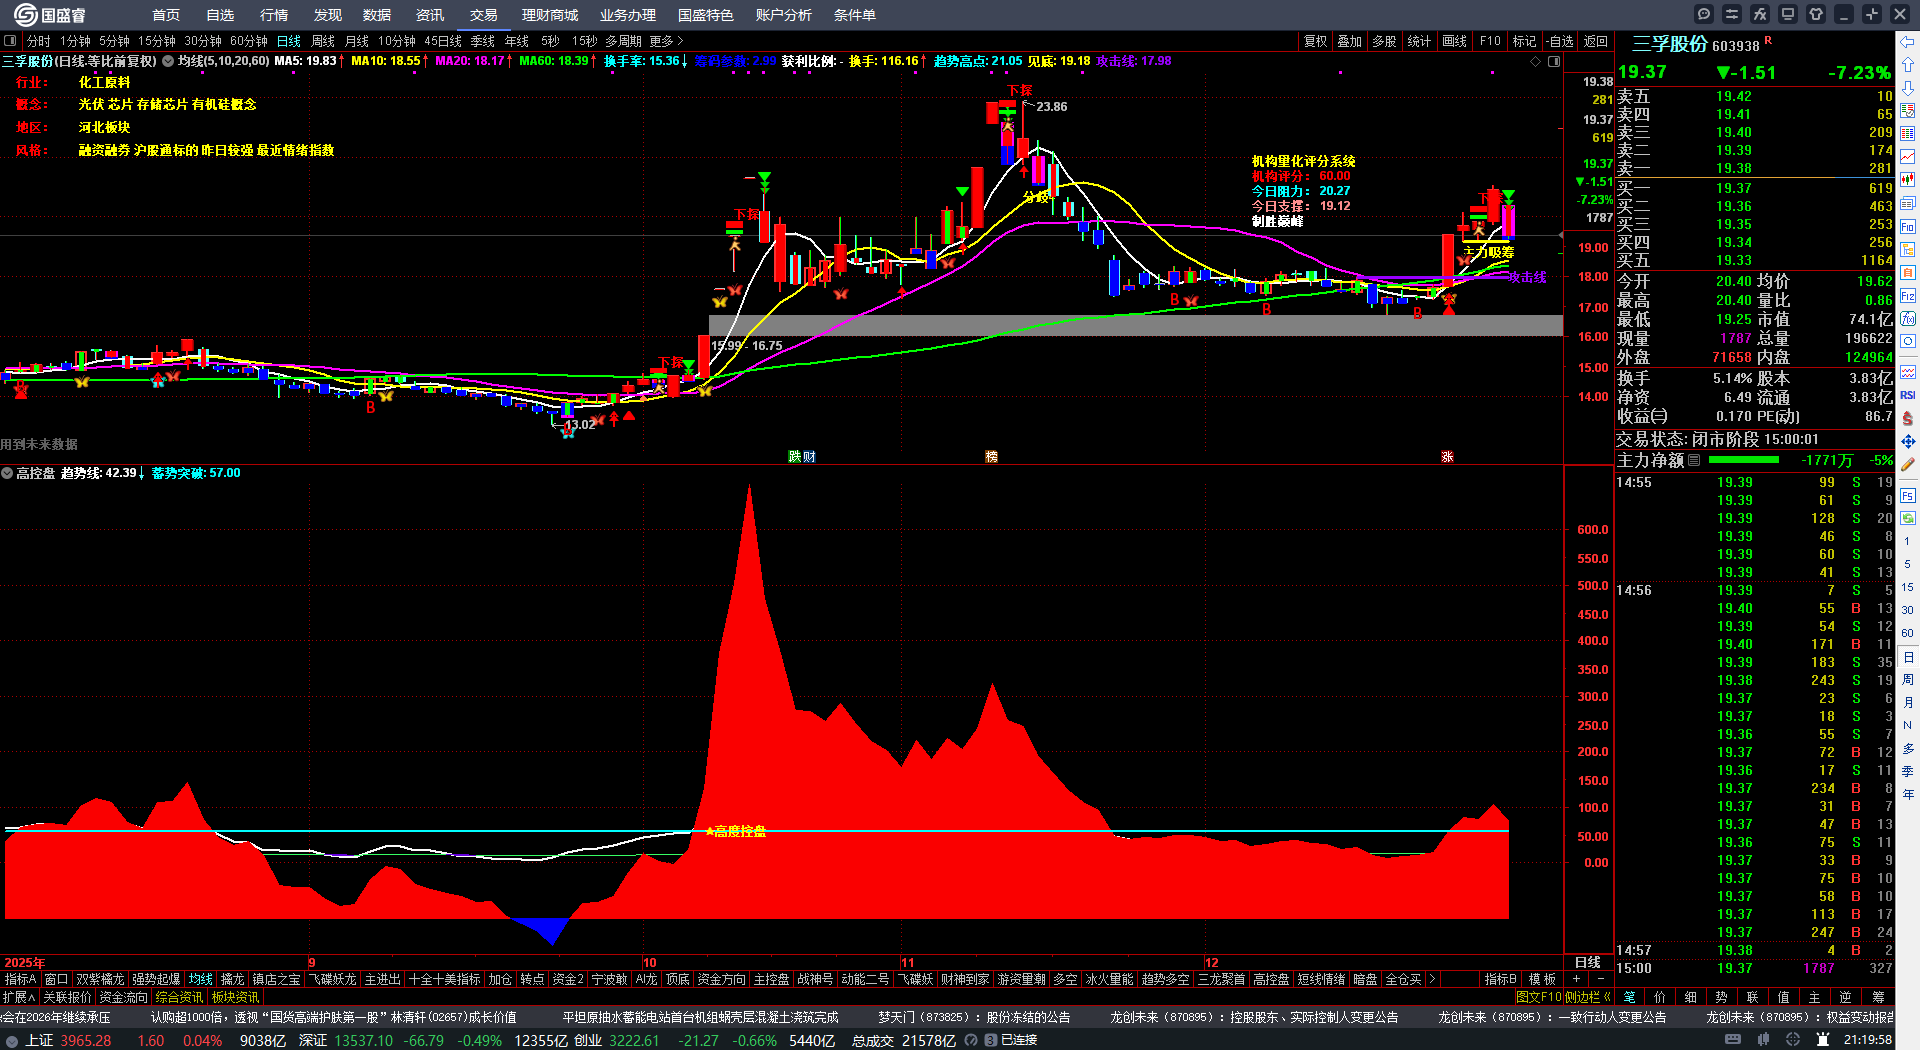The height and width of the screenshot is (1050, 1920).
Task: Switch to the 周线 period tab
Action: coord(323,41)
